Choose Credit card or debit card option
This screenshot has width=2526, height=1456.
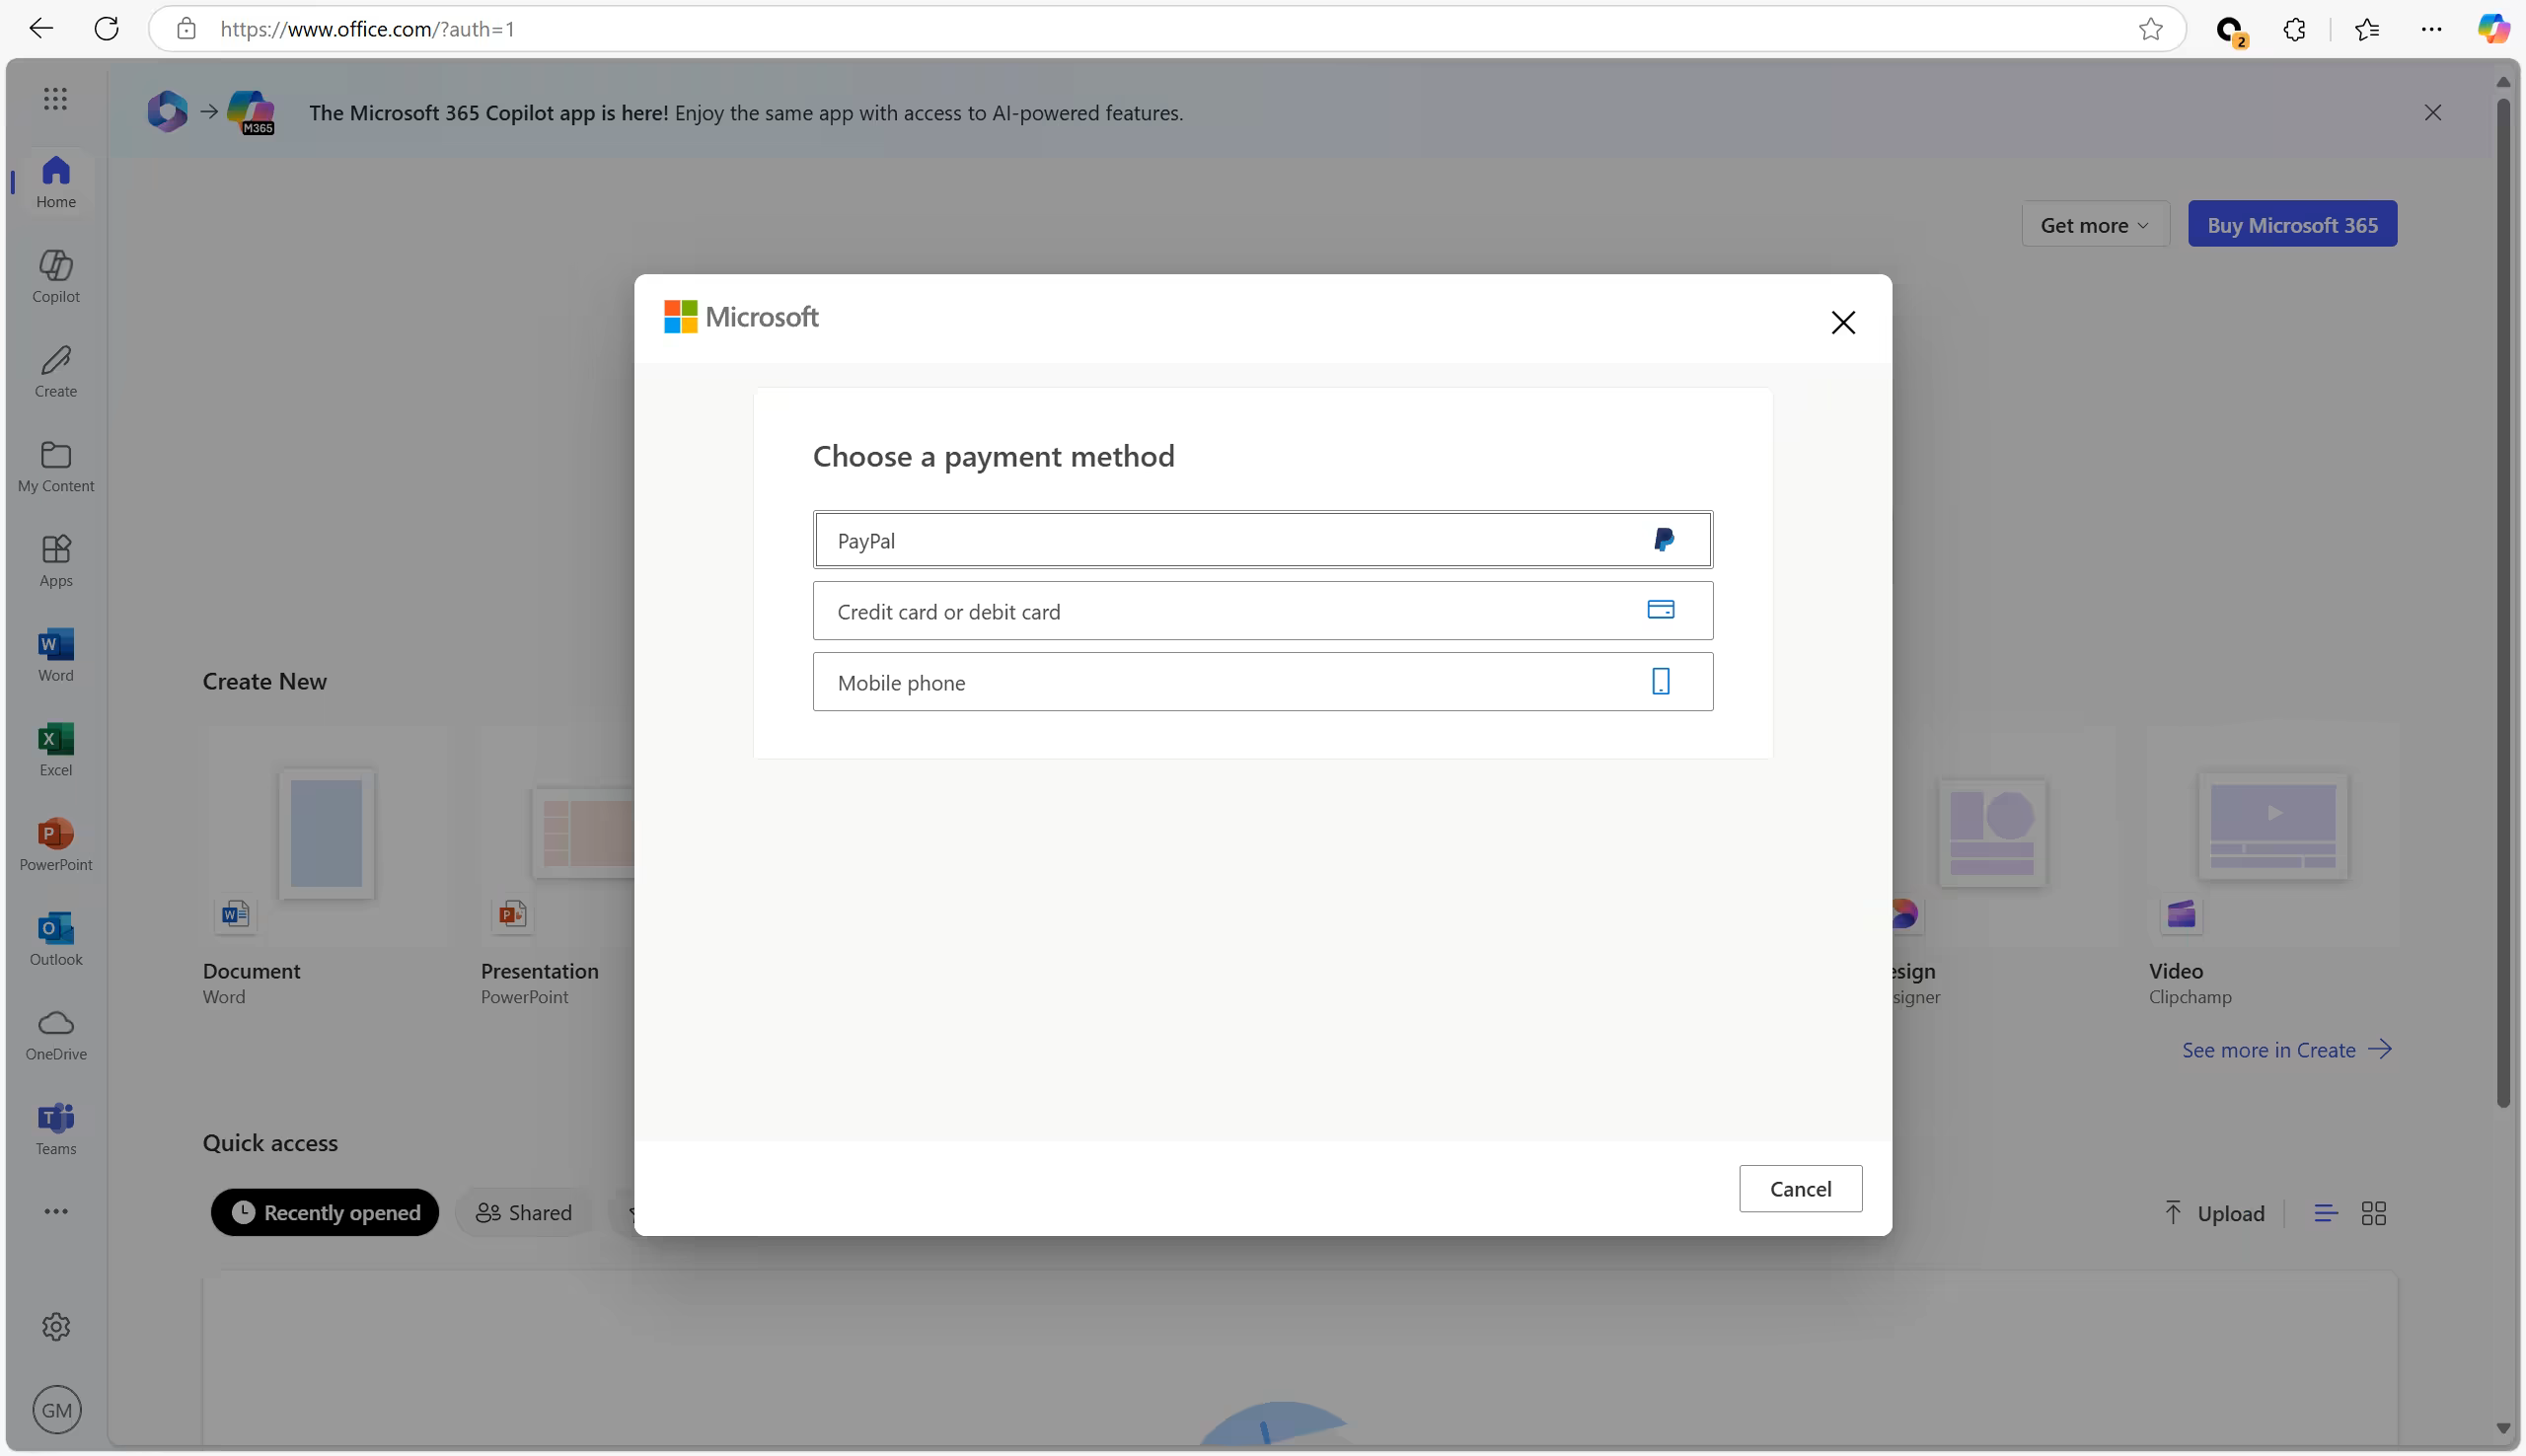point(1262,611)
